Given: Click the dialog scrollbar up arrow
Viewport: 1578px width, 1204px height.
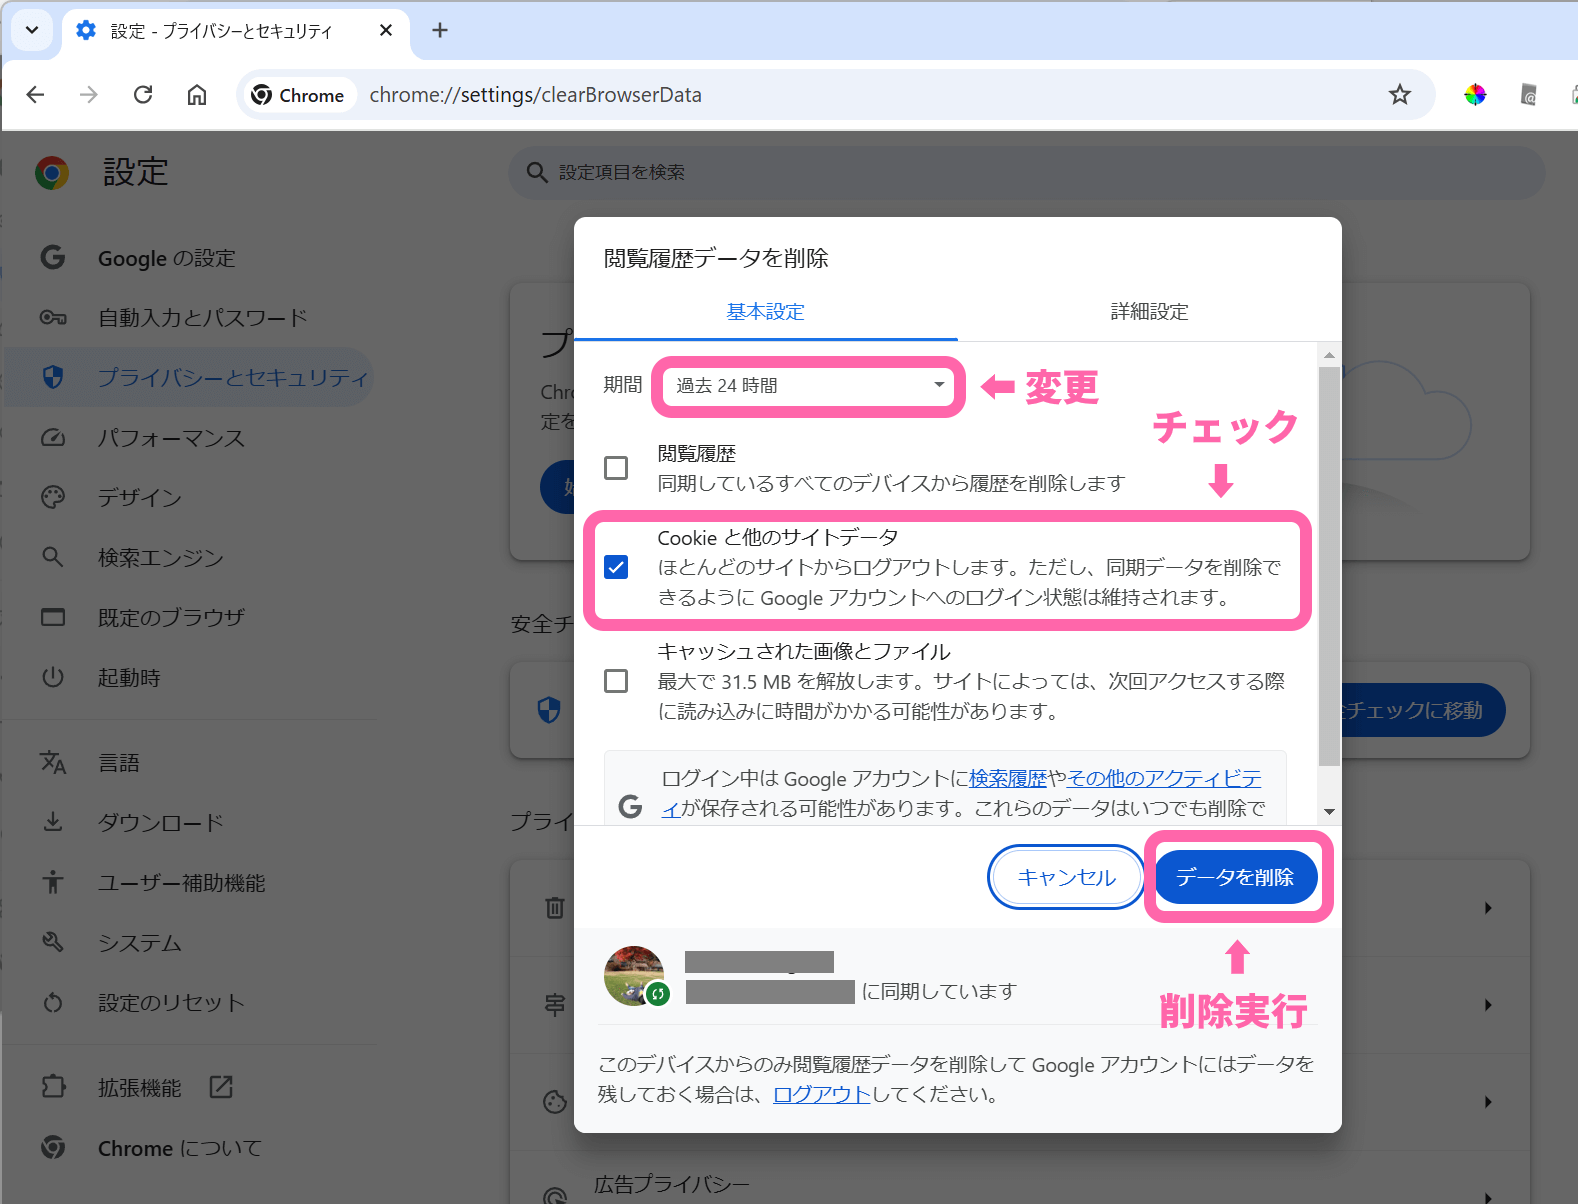Looking at the screenshot, I should 1329,355.
